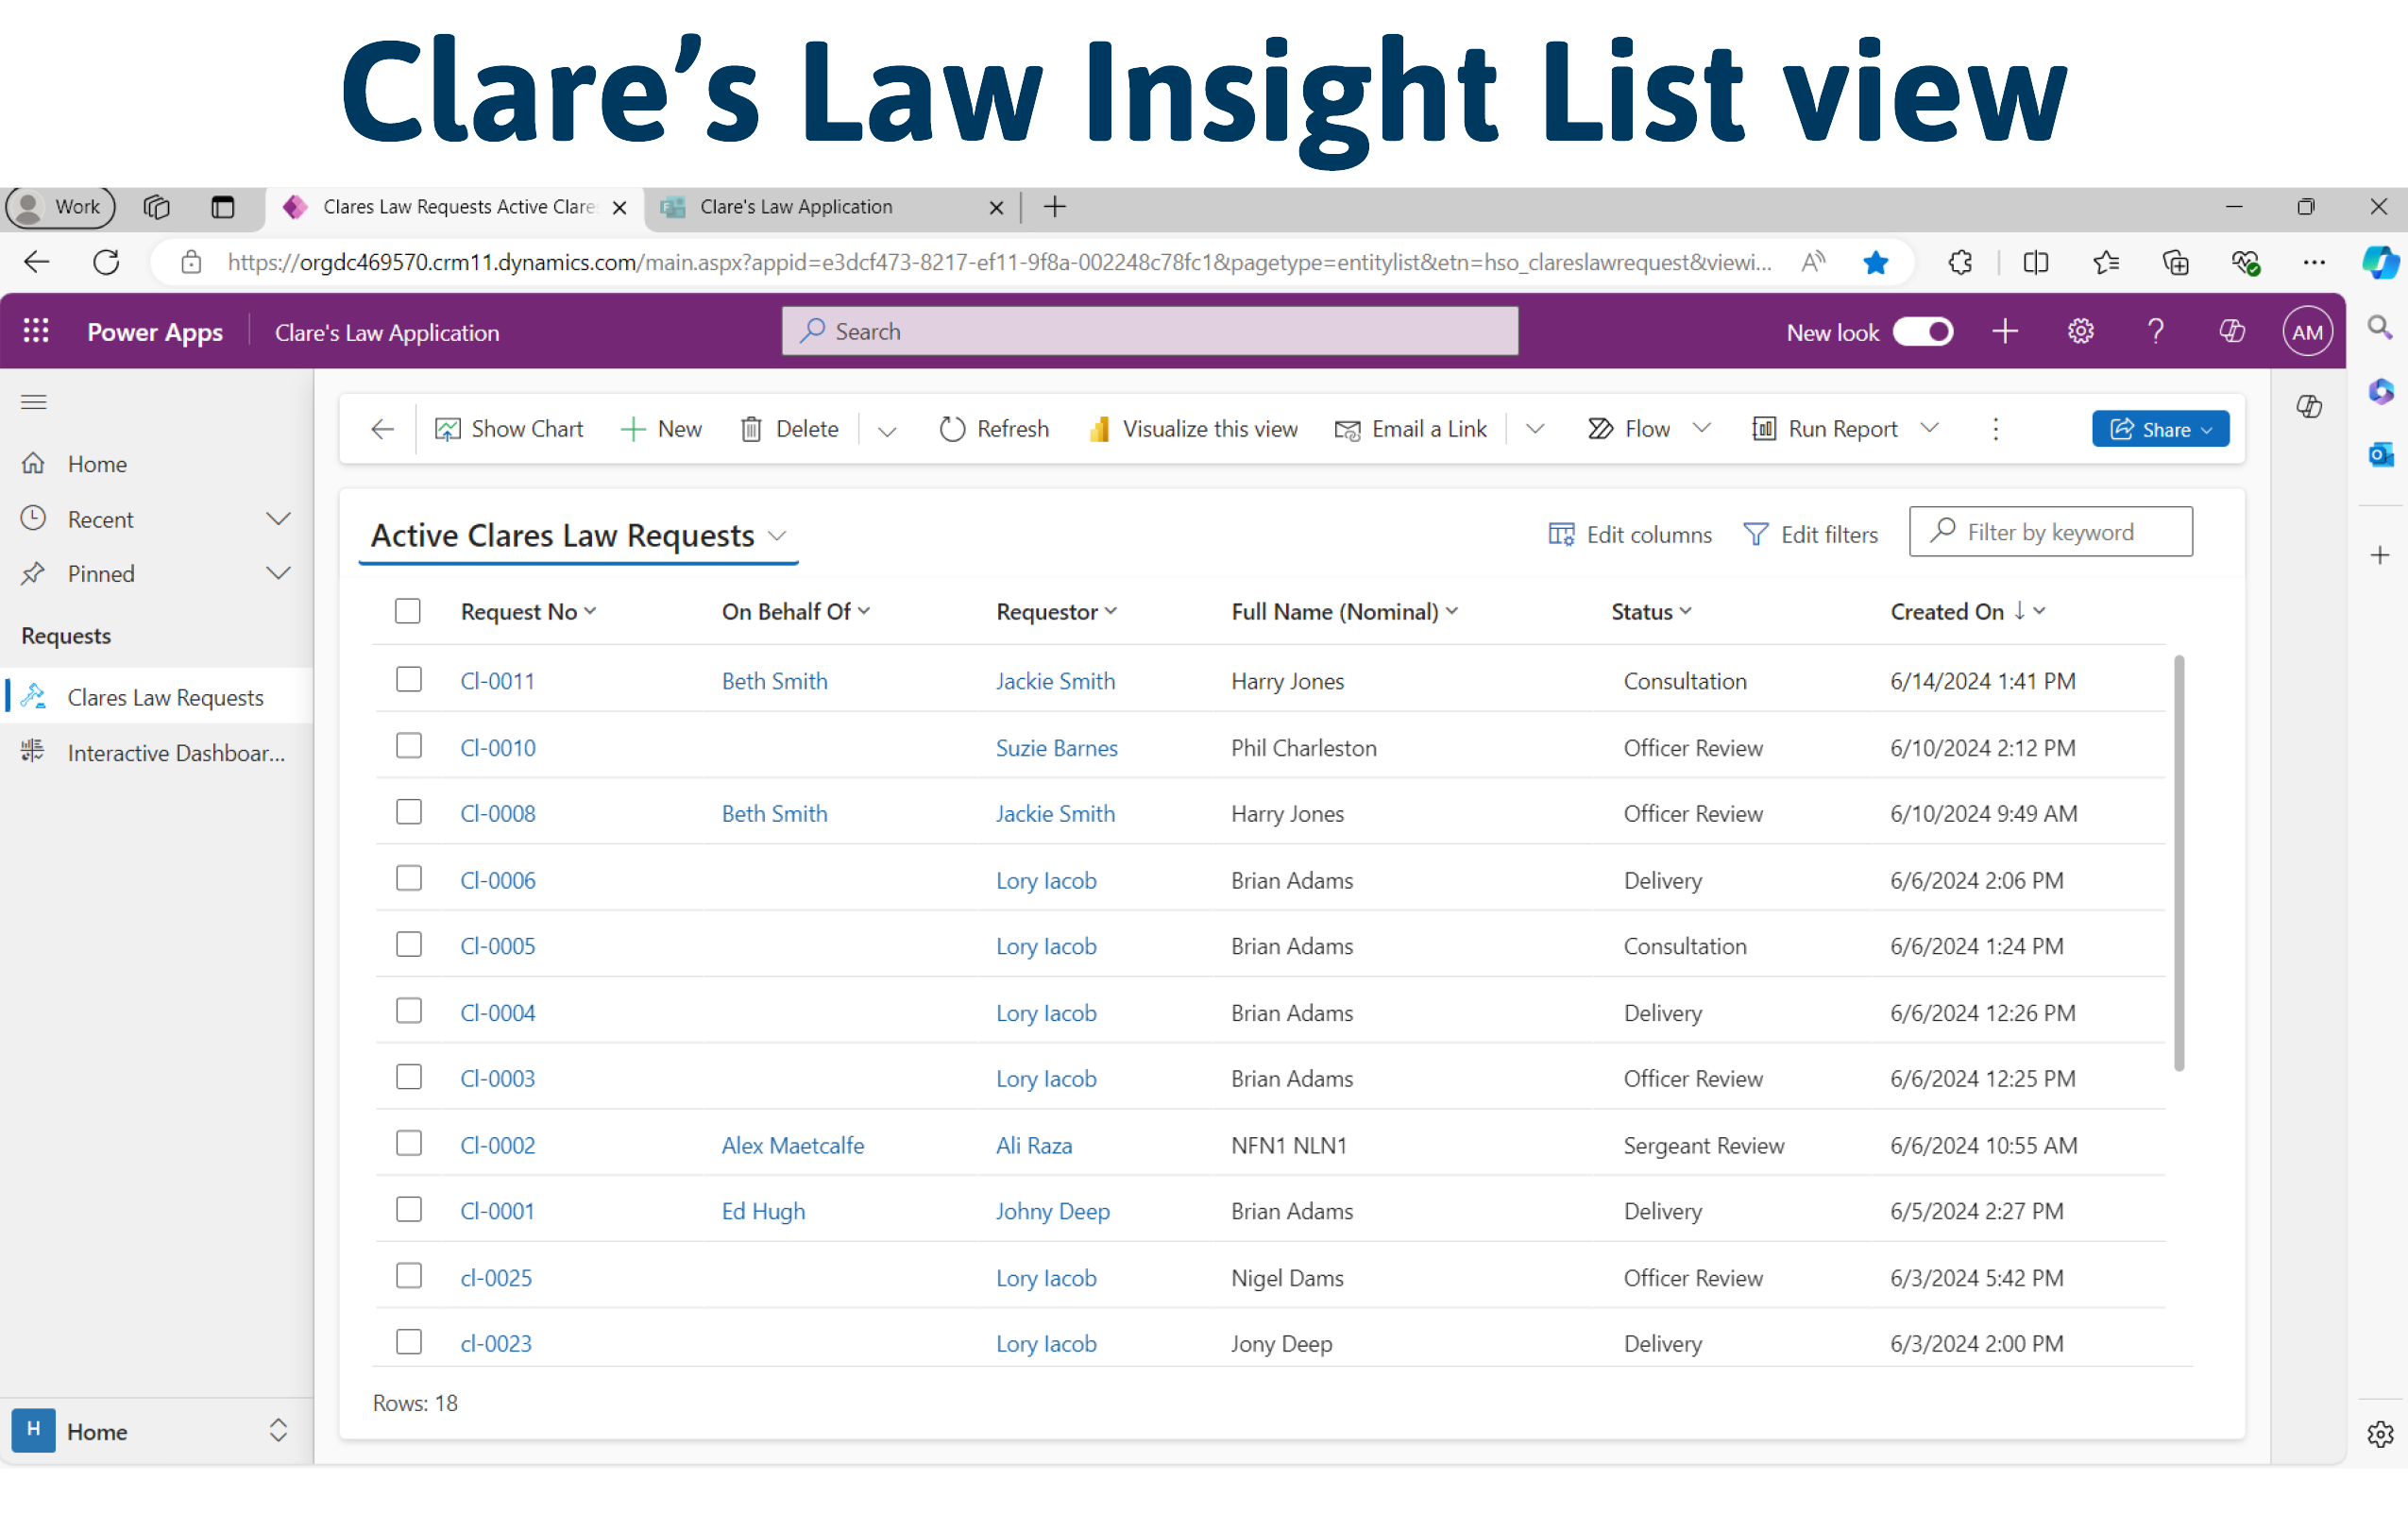Click the Refresh icon to reload records
This screenshot has height=1531, width=2408.
[x=951, y=428]
